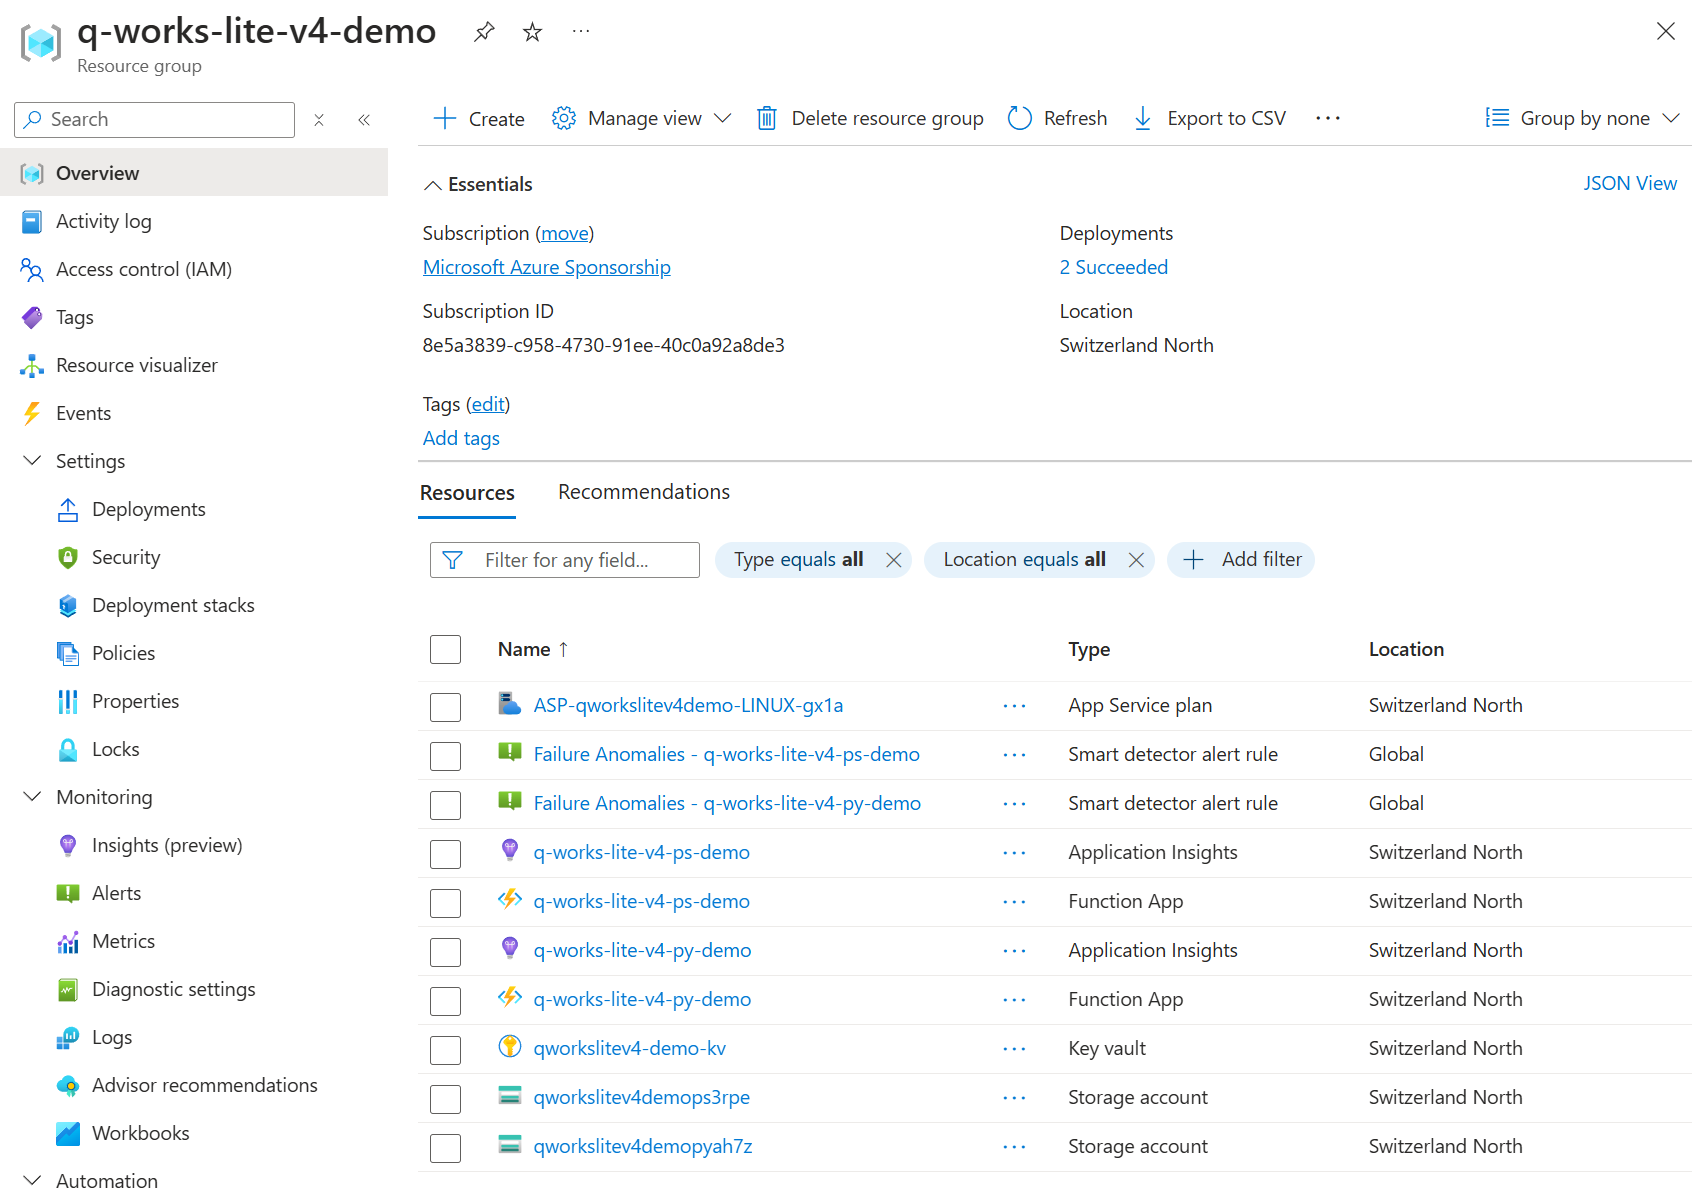Check qworkslitev4demops3rpe storage row checkbox
This screenshot has height=1199, width=1703.
click(x=445, y=1099)
